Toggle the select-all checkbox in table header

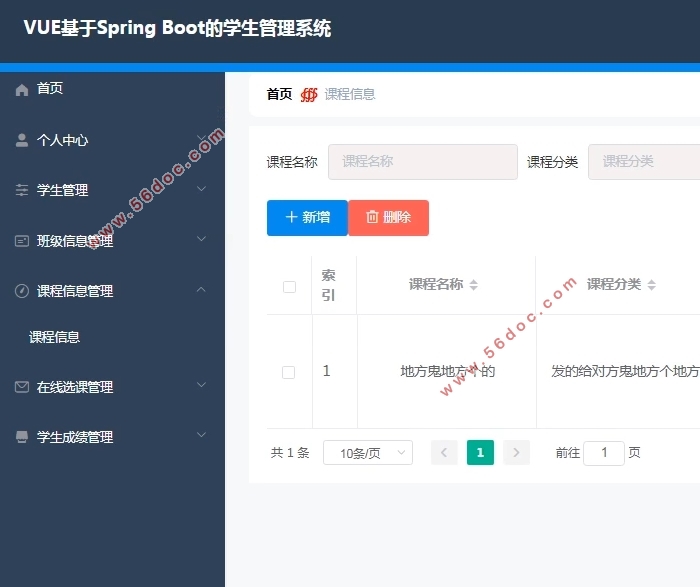click(289, 287)
